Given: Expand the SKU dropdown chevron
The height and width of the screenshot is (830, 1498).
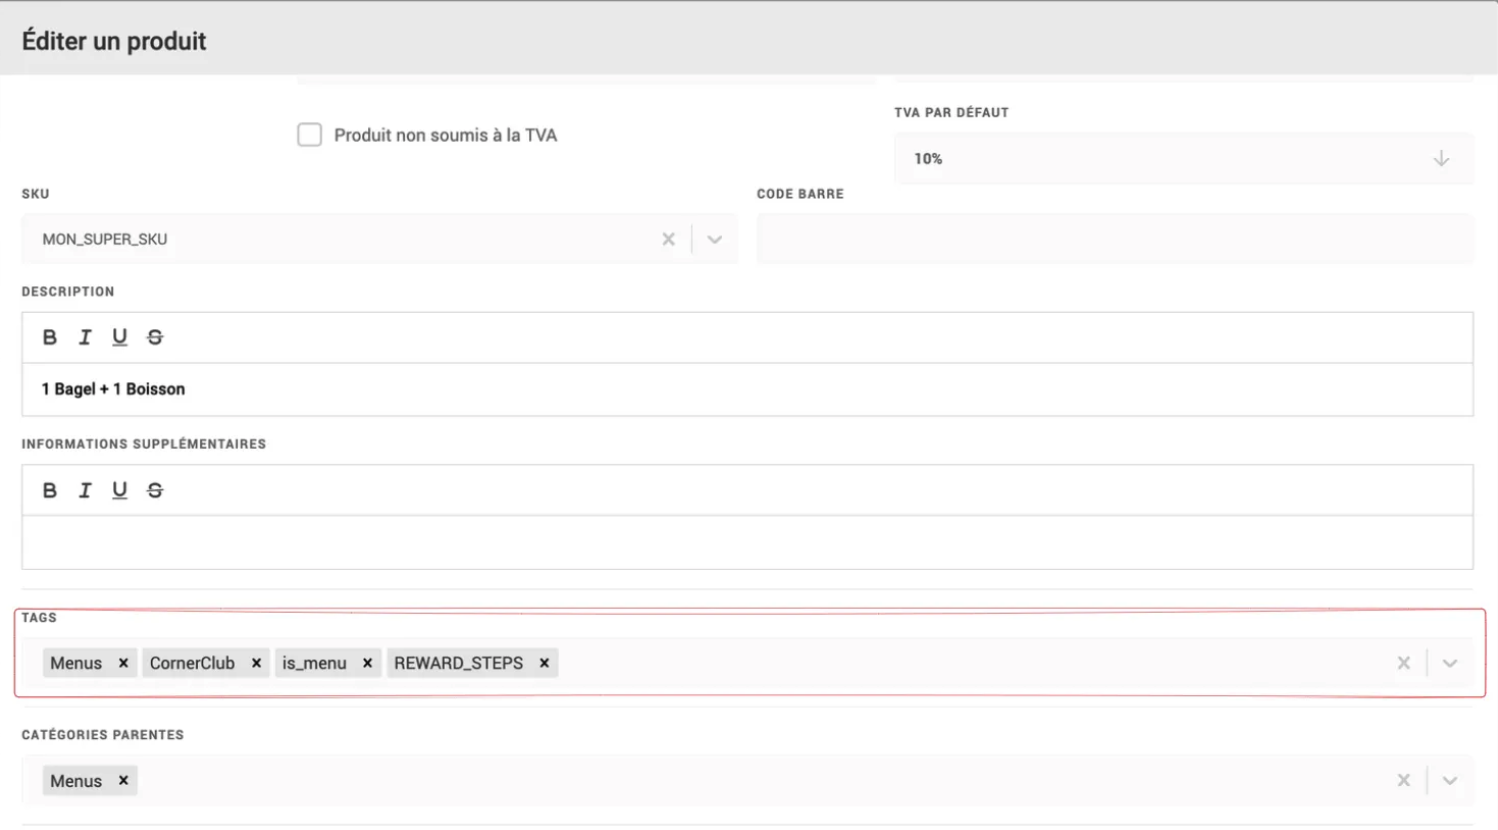Looking at the screenshot, I should pyautogui.click(x=714, y=240).
